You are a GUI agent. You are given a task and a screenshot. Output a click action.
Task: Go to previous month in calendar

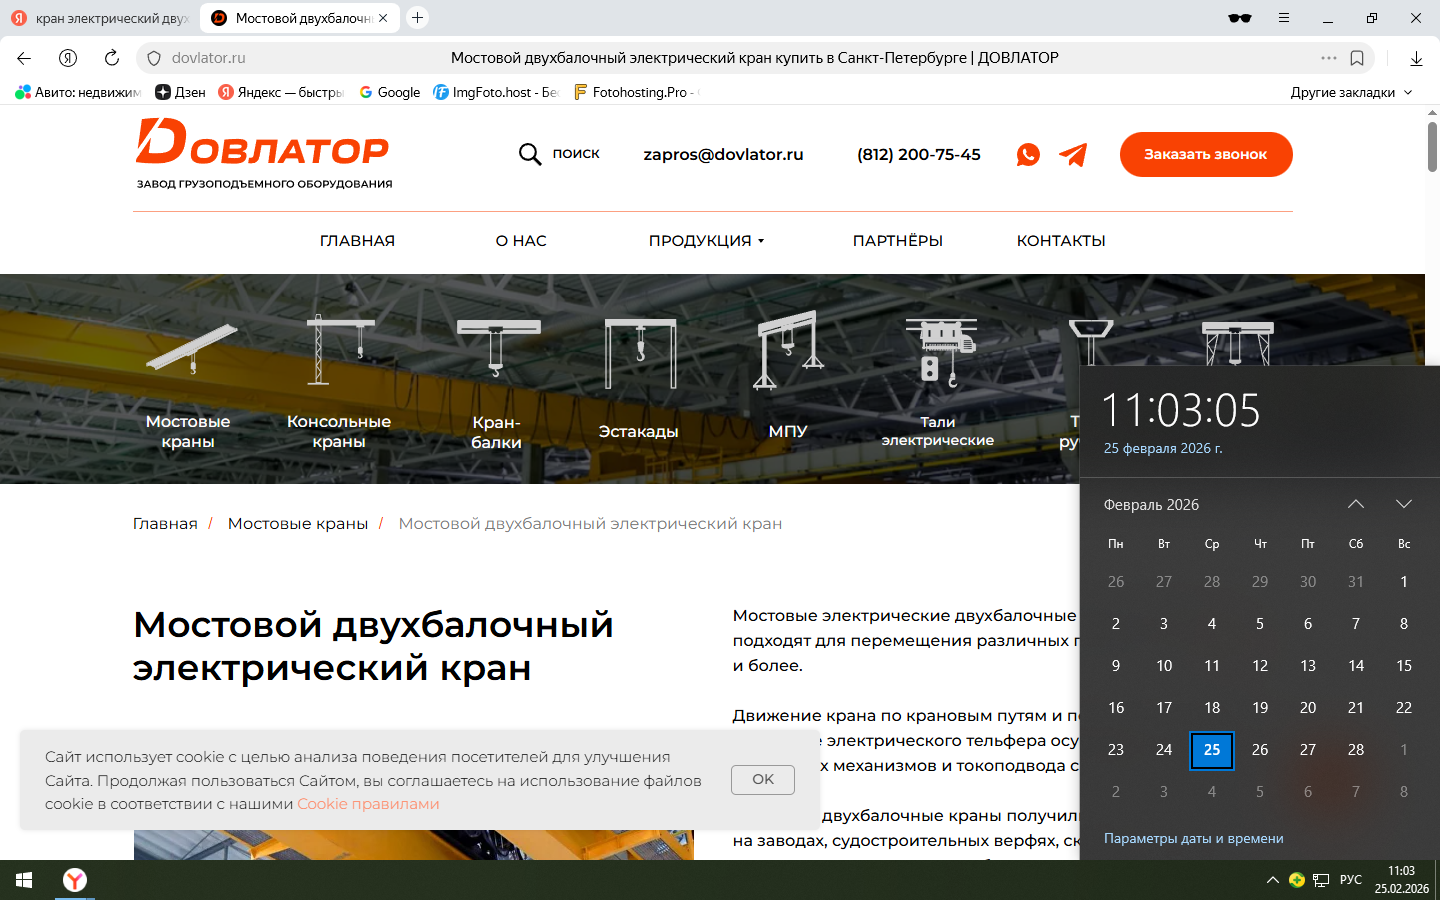[1356, 504]
